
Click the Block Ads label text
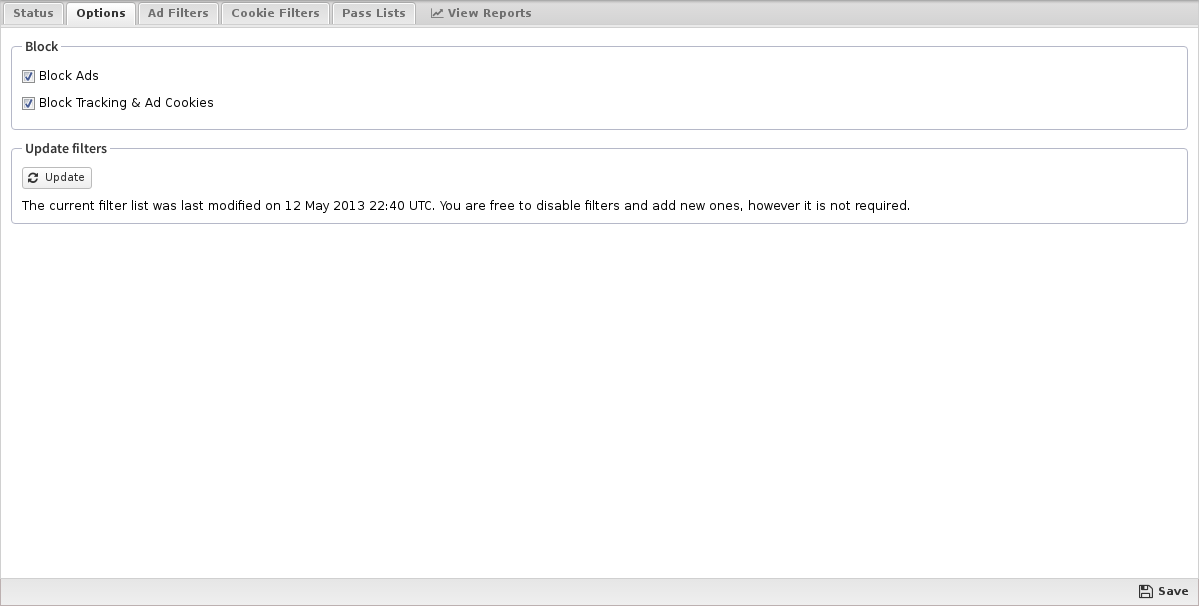tap(69, 76)
